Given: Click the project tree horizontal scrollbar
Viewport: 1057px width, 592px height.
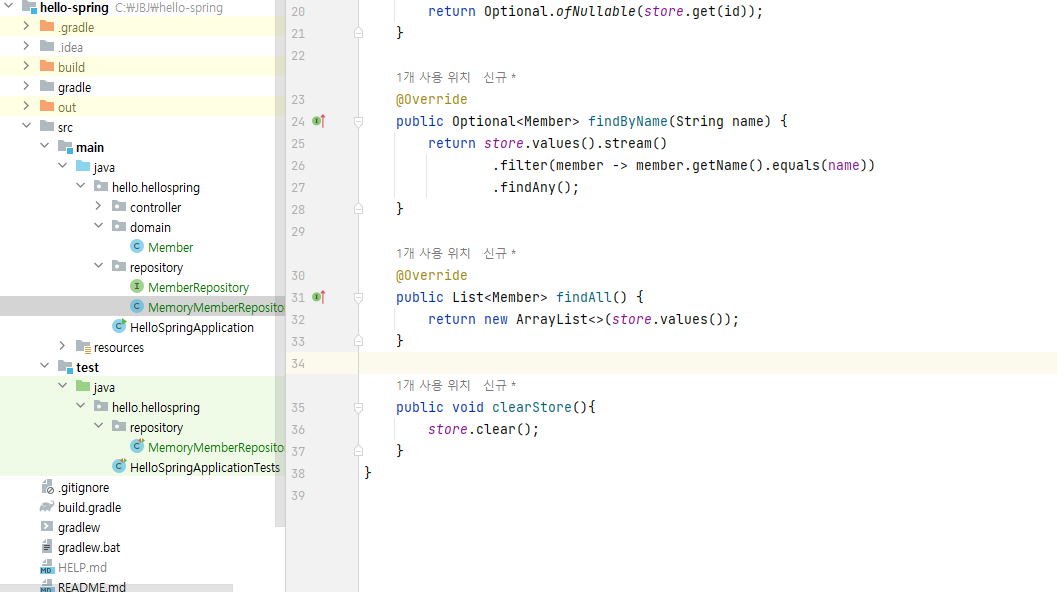Looking at the screenshot, I should tap(117, 588).
